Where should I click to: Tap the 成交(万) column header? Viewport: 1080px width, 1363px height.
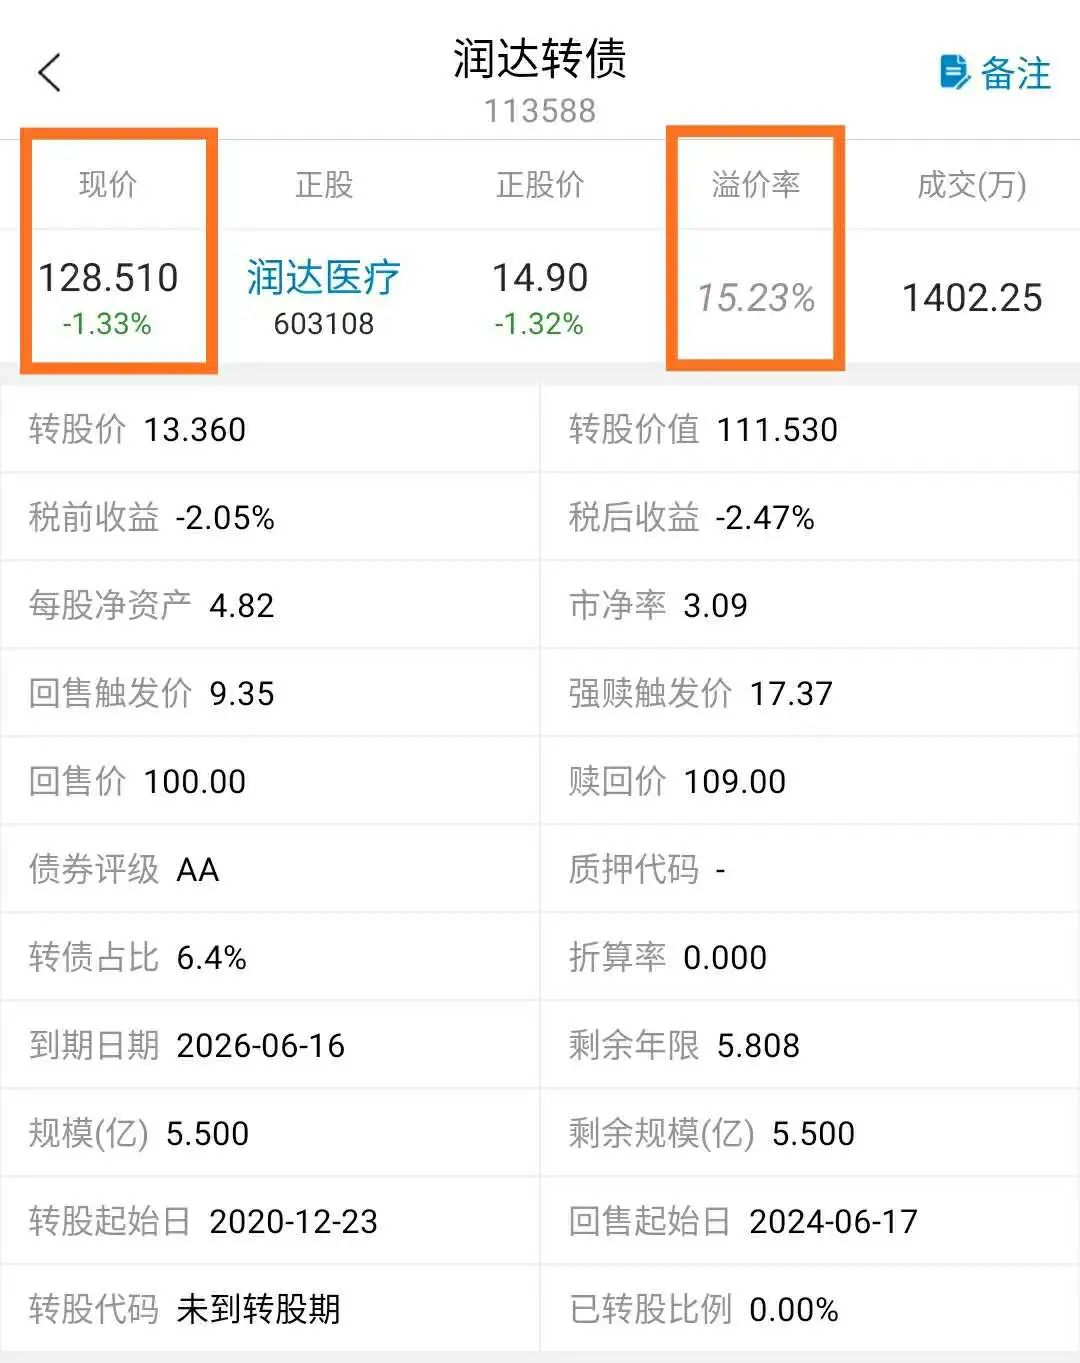coord(972,184)
